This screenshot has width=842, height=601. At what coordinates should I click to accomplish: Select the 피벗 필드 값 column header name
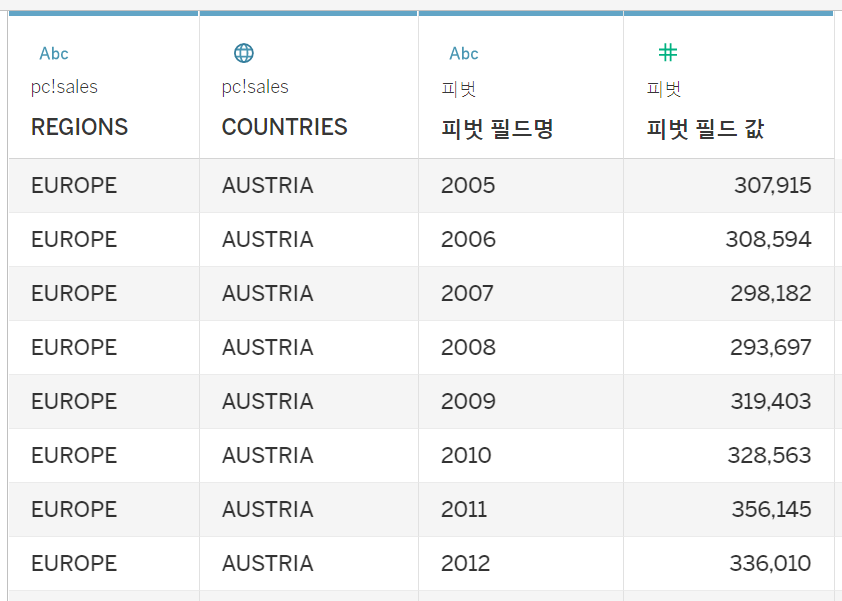click(705, 129)
